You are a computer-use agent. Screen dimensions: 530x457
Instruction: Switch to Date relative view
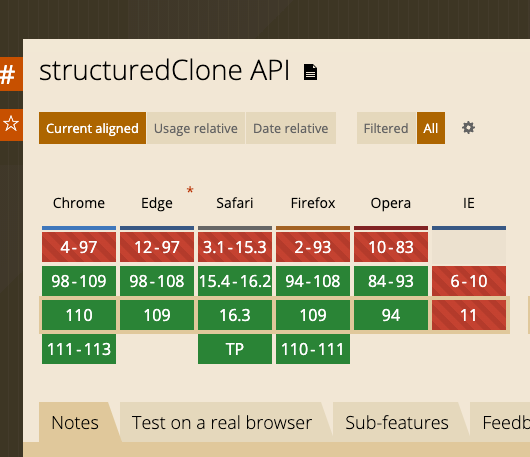291,128
